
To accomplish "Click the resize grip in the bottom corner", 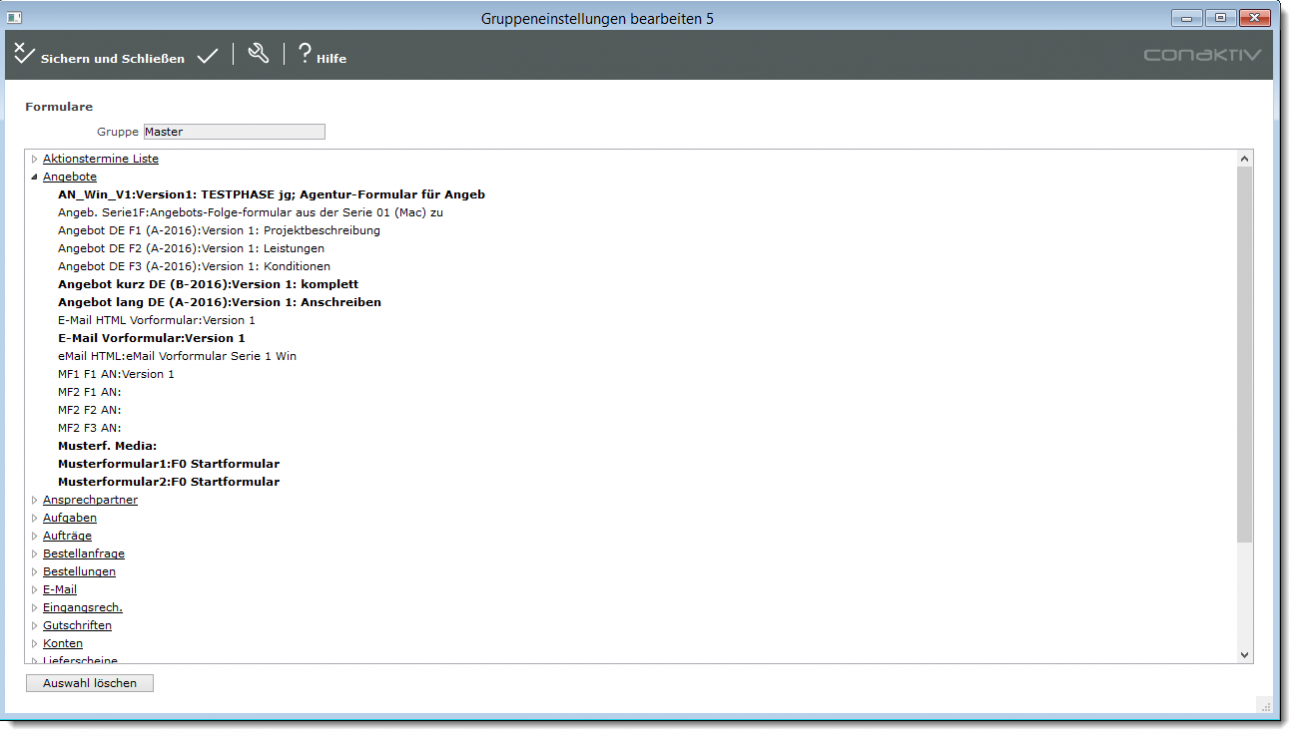I will click(x=1265, y=705).
